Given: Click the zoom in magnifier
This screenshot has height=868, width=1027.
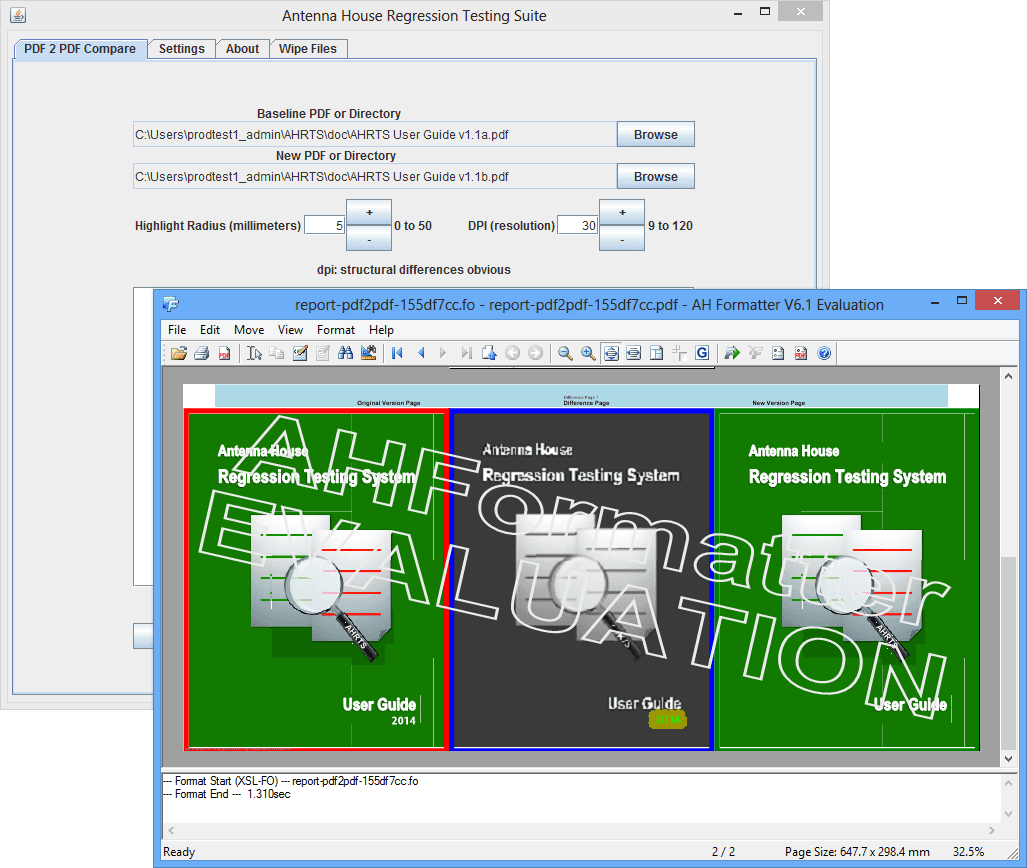Looking at the screenshot, I should click(x=588, y=353).
